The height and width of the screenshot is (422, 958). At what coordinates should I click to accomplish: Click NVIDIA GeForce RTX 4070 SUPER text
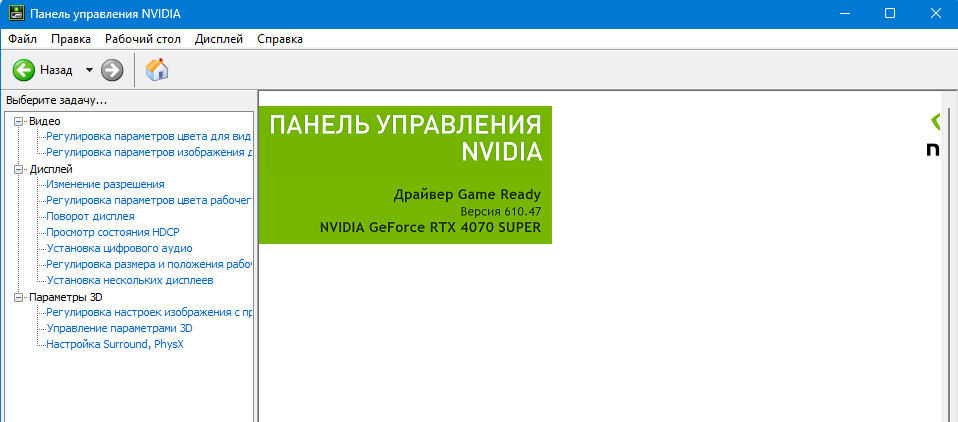point(431,227)
